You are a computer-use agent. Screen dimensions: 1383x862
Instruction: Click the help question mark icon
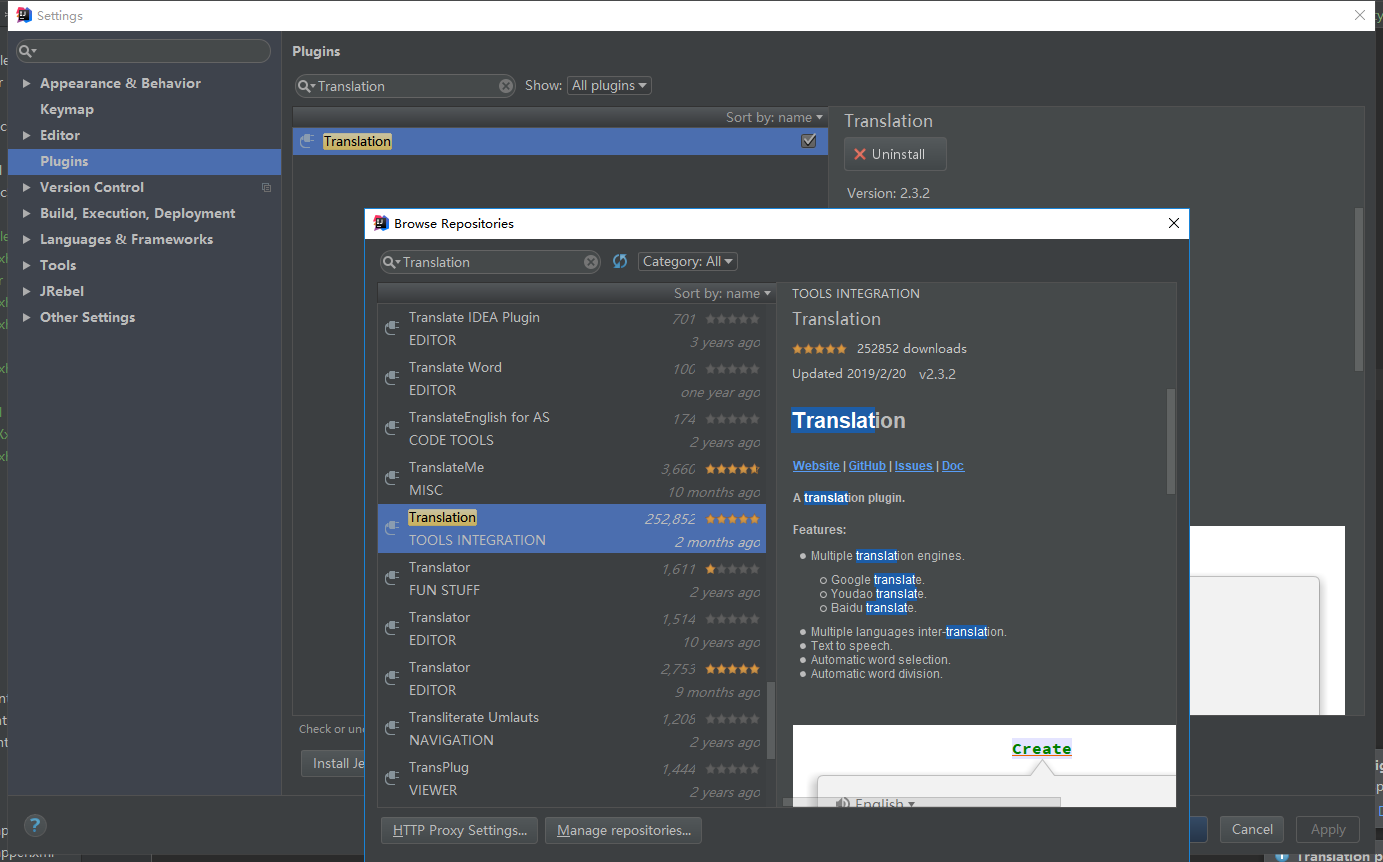[35, 825]
